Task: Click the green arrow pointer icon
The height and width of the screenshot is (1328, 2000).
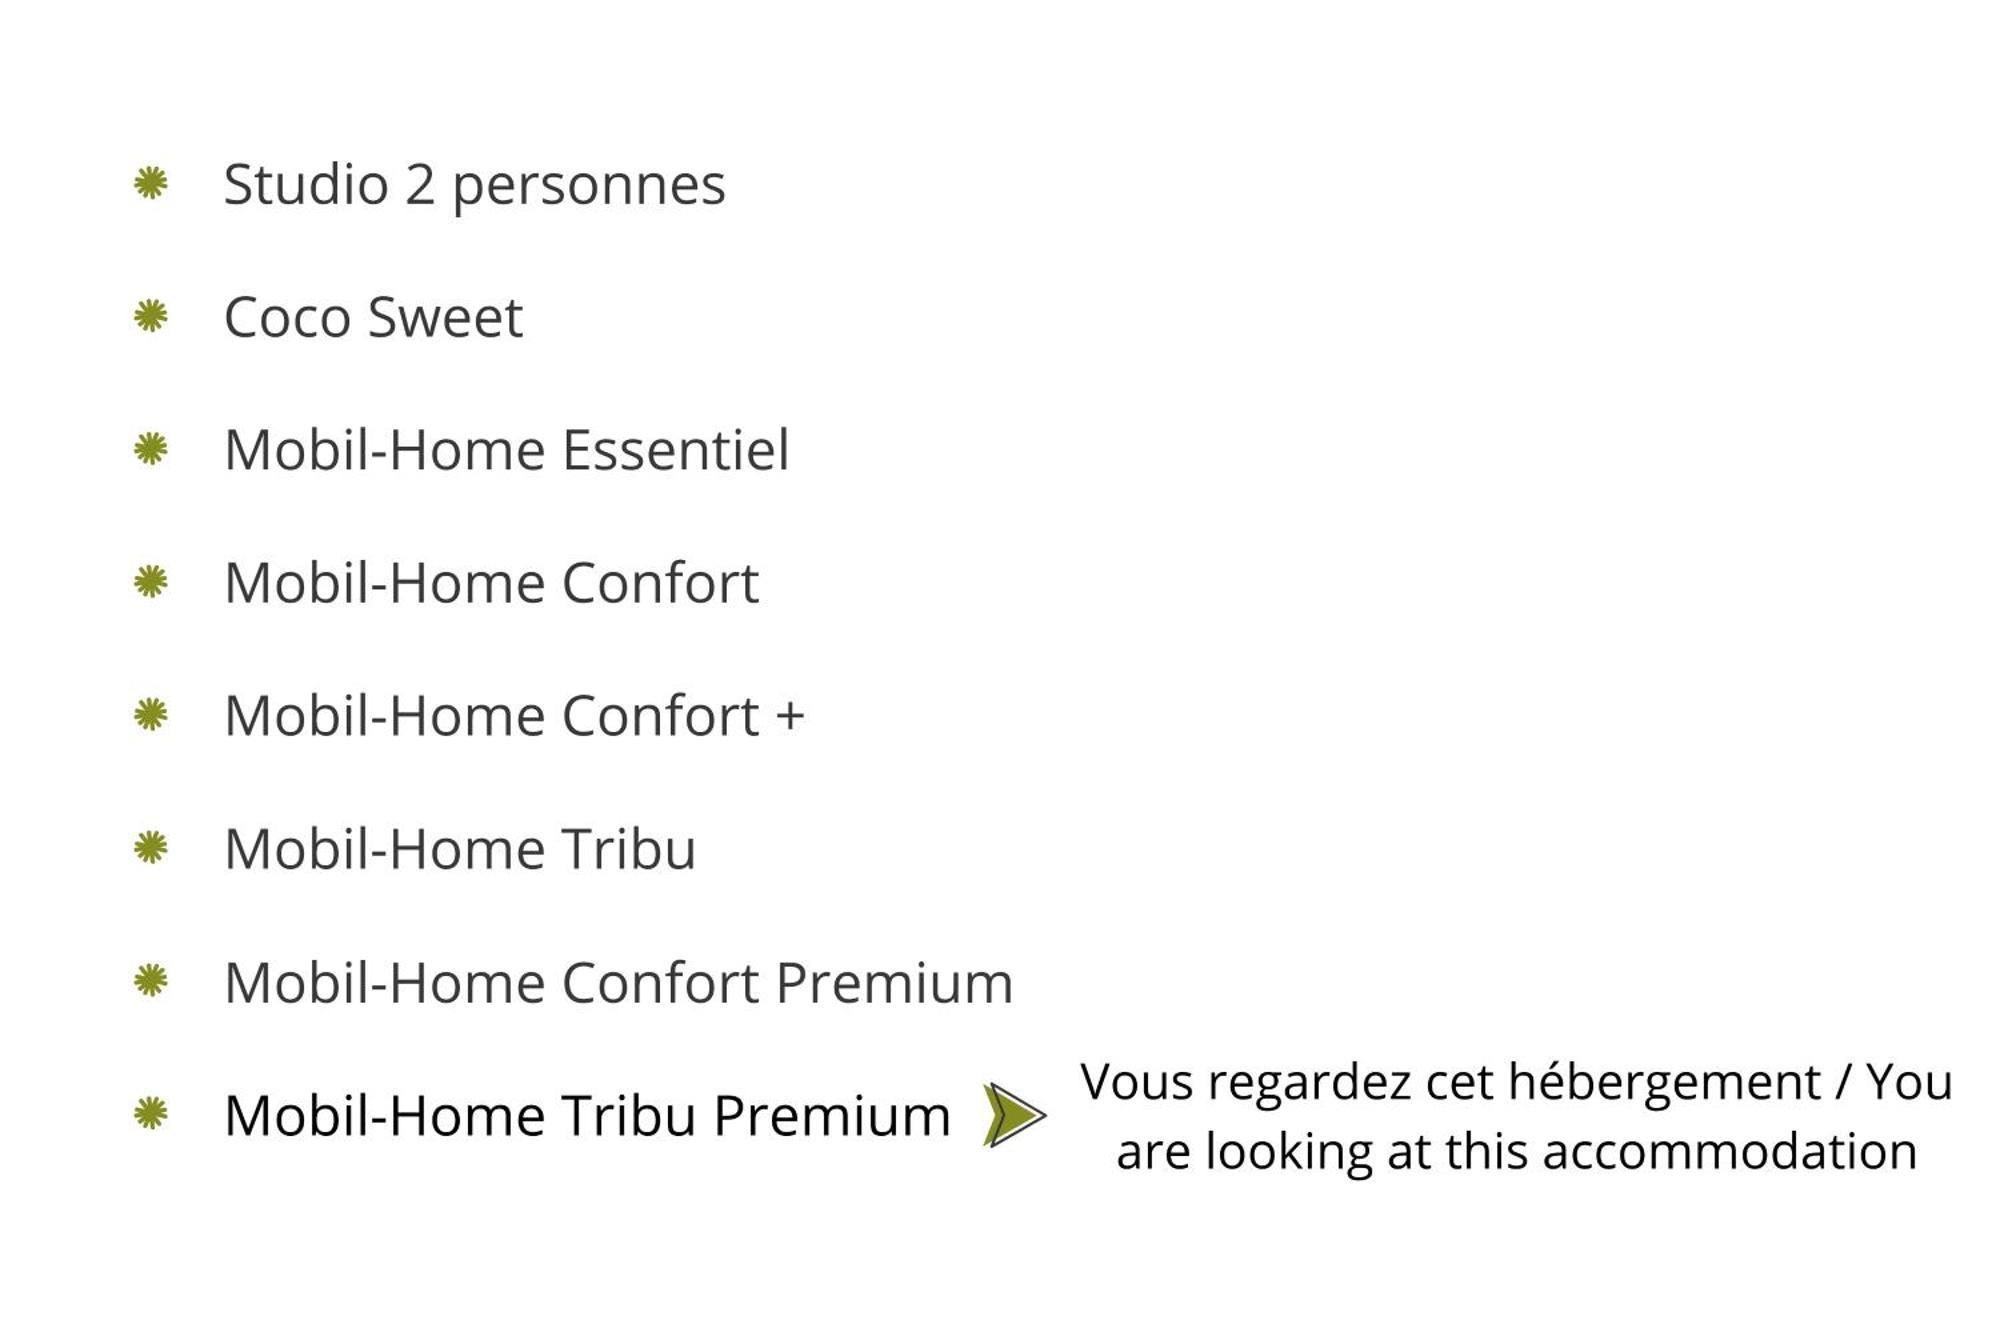Action: pos(1014,1115)
